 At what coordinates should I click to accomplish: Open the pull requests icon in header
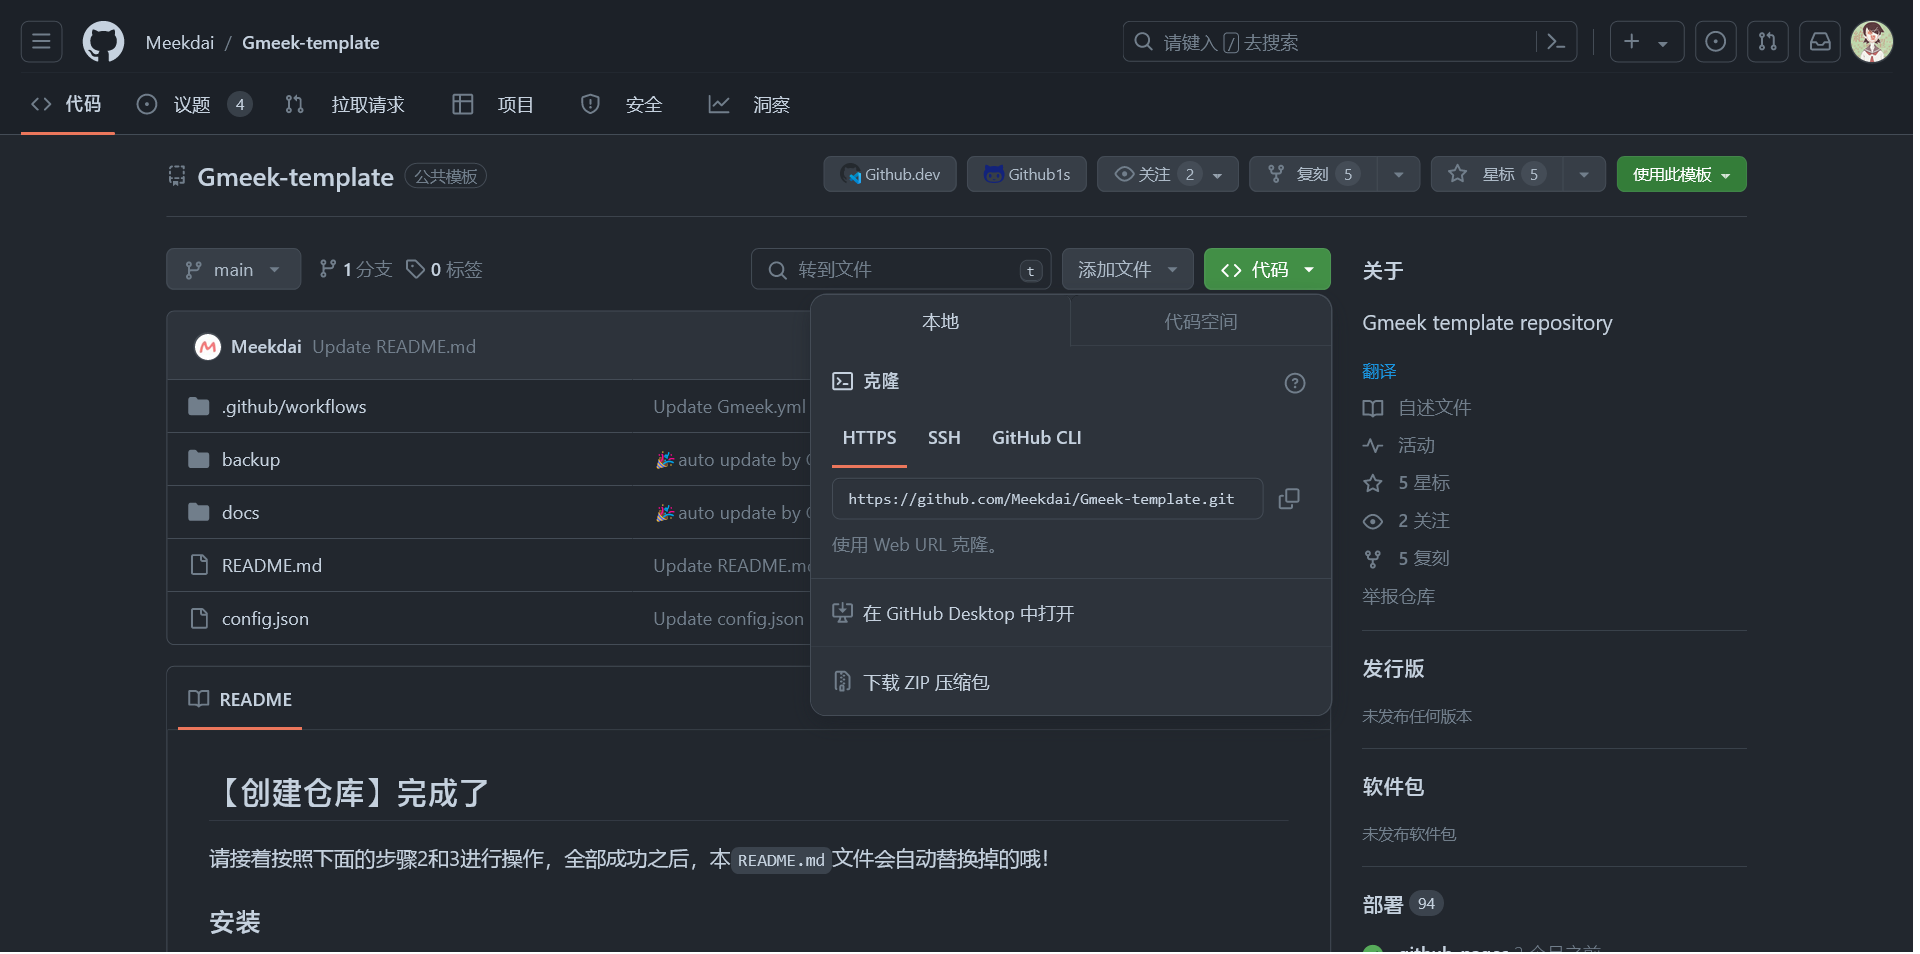pyautogui.click(x=1768, y=41)
